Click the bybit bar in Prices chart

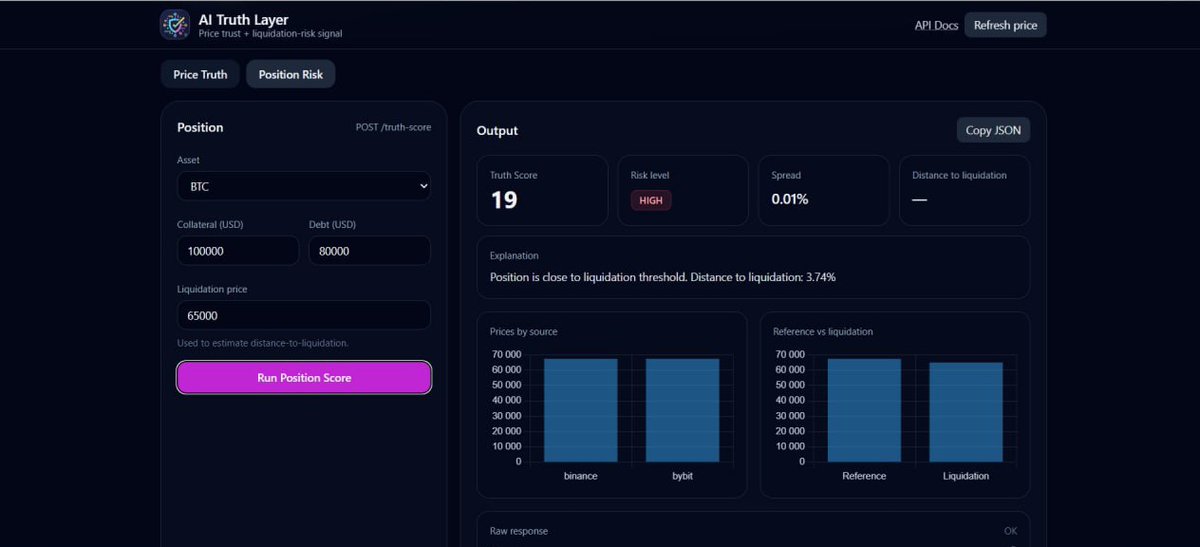click(x=682, y=410)
